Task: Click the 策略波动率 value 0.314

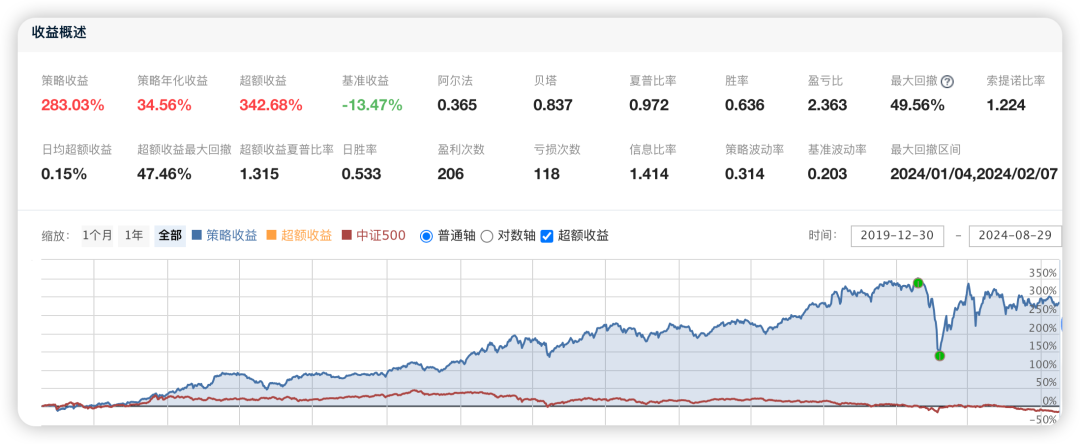Action: point(745,174)
